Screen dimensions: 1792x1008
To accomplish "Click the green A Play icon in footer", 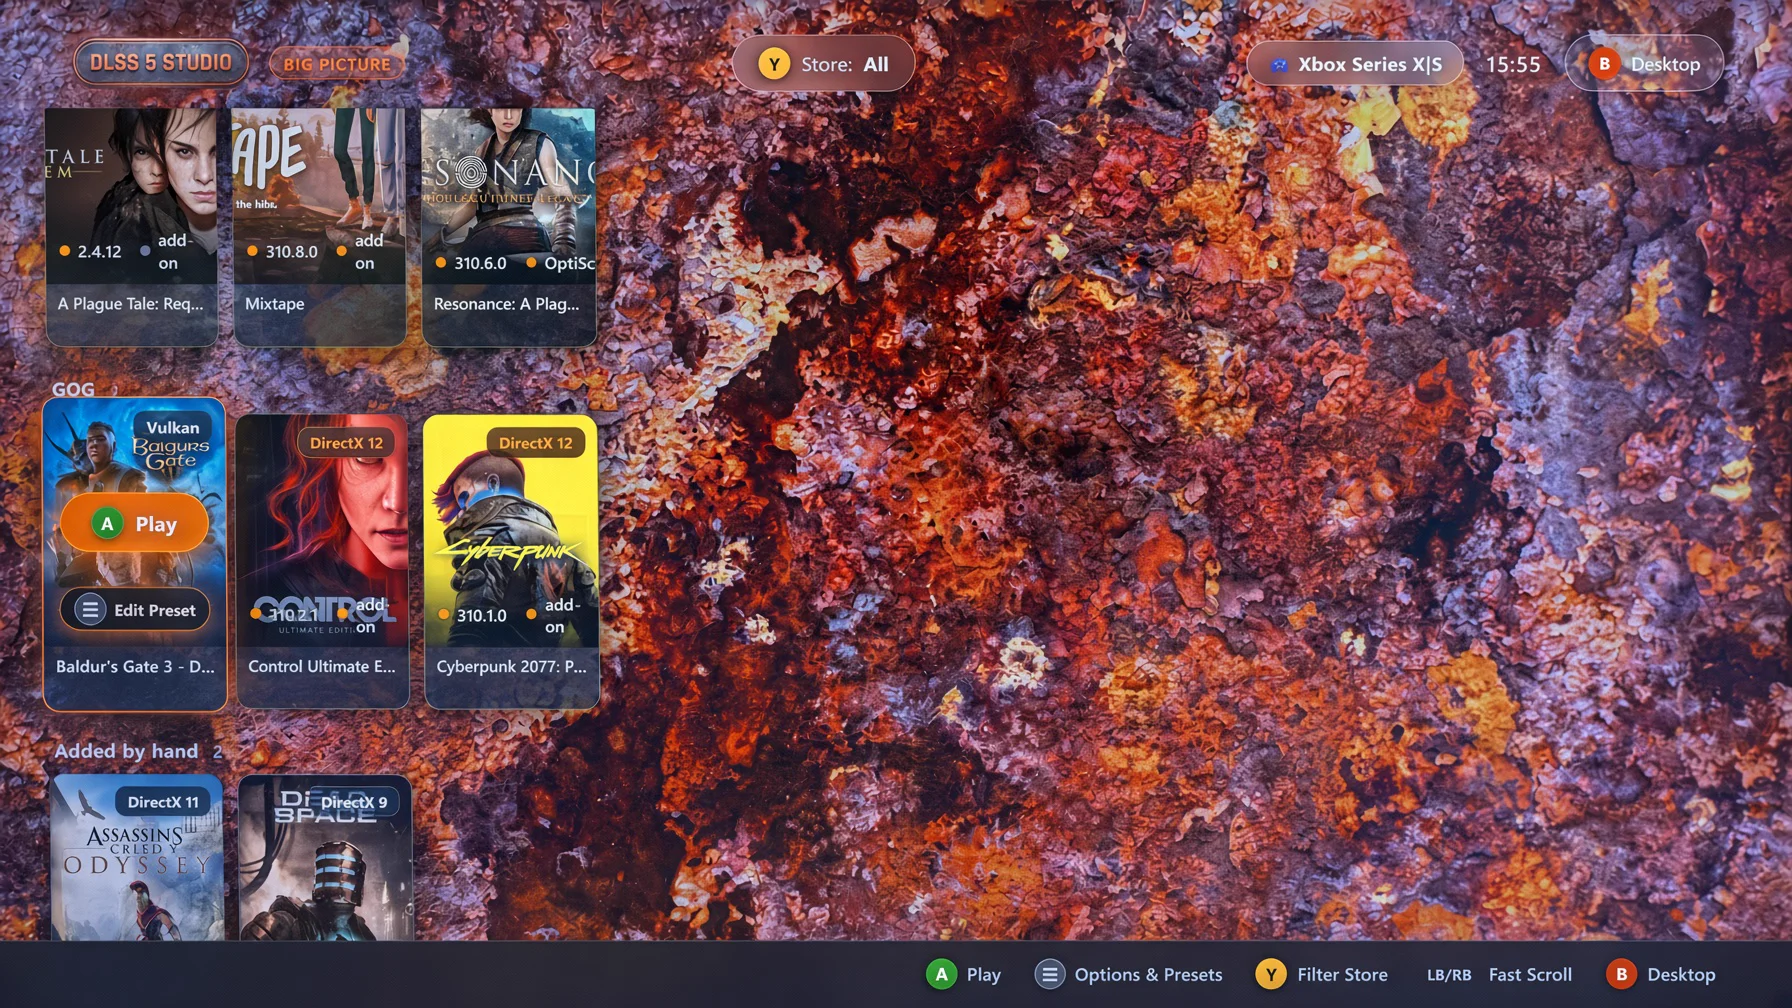I will [x=941, y=974].
